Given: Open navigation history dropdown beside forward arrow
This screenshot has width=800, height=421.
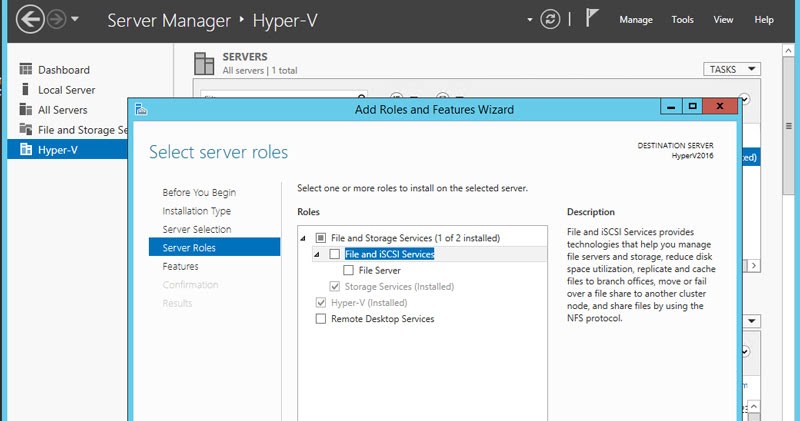Looking at the screenshot, I should pyautogui.click(x=75, y=19).
